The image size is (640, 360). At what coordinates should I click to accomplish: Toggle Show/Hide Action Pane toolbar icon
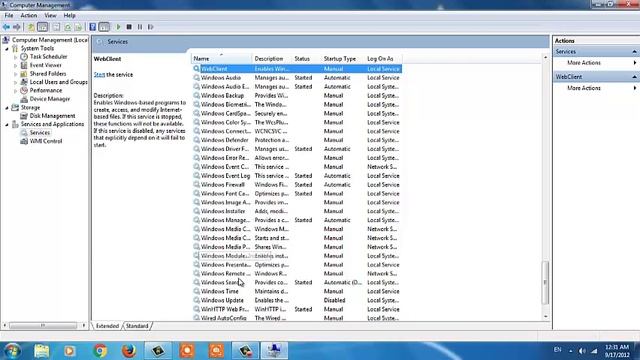104,27
